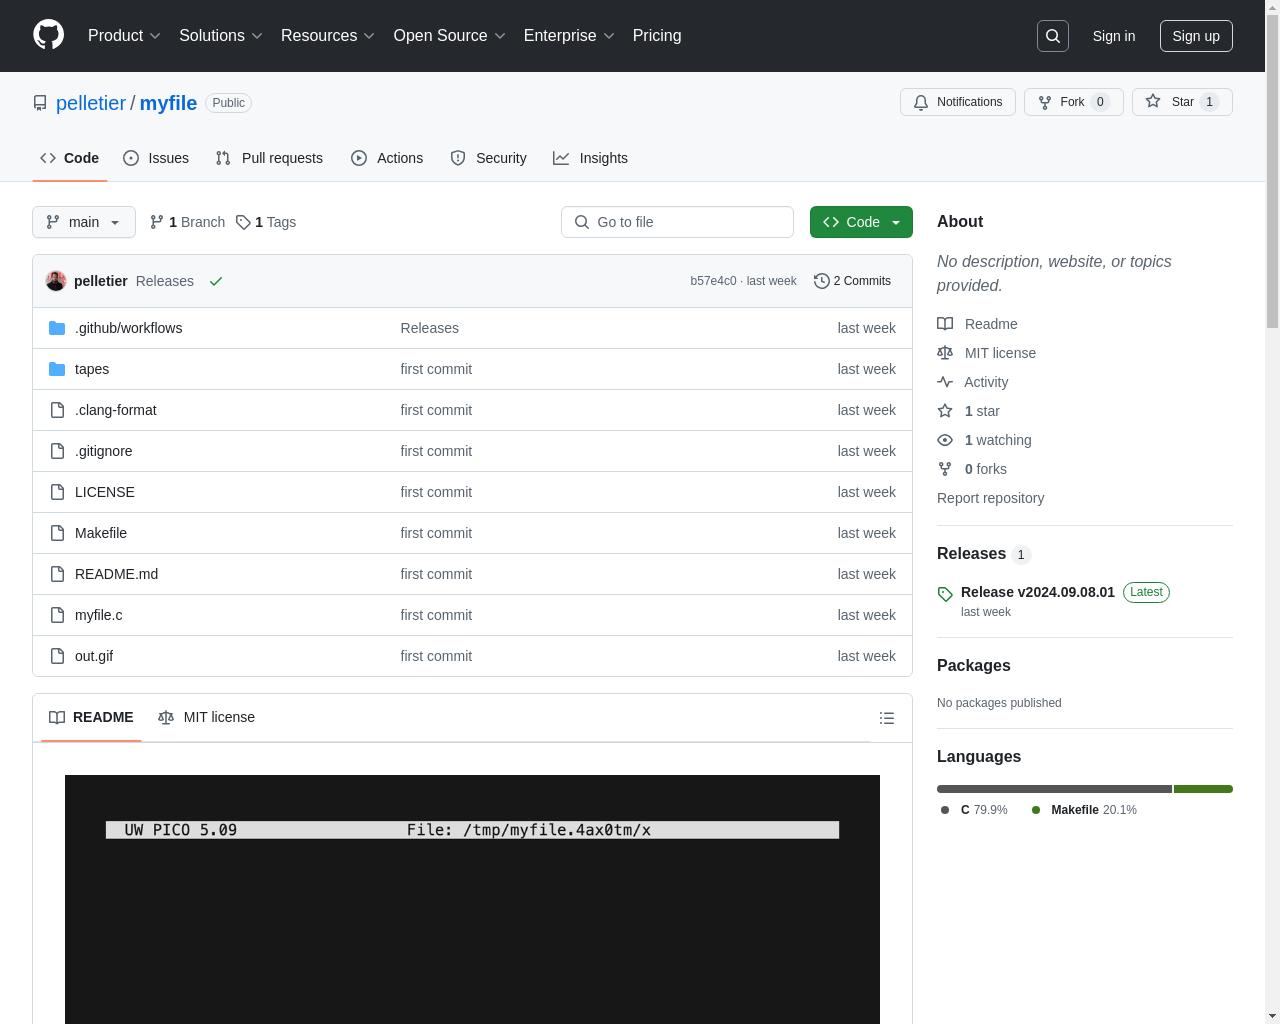
Task: Click the file icon for LICENSE
Action: (x=57, y=492)
